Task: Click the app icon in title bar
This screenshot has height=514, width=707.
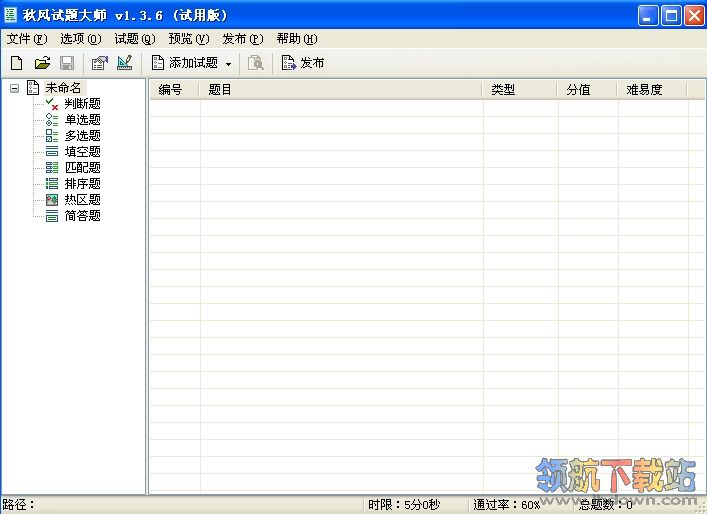Action: pyautogui.click(x=10, y=15)
